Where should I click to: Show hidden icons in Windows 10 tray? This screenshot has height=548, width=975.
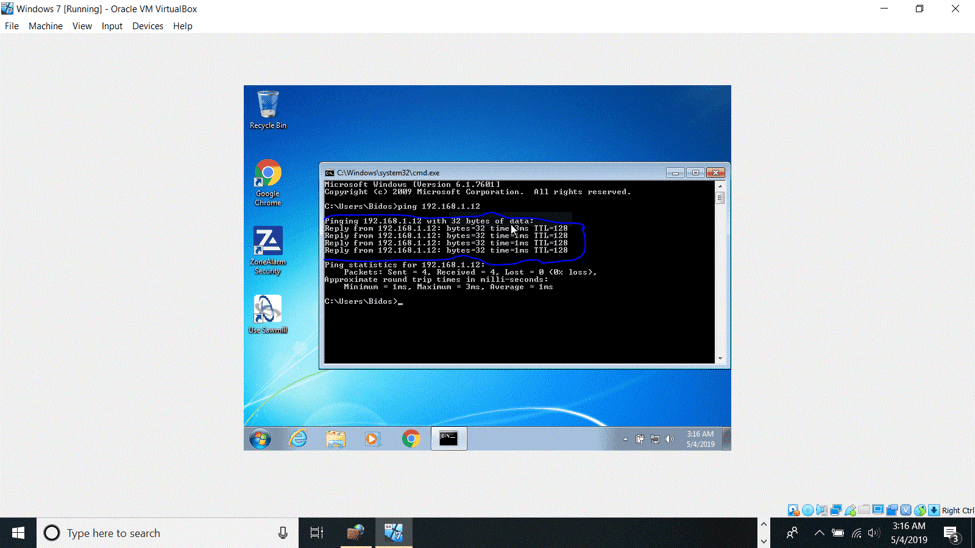[x=819, y=533]
